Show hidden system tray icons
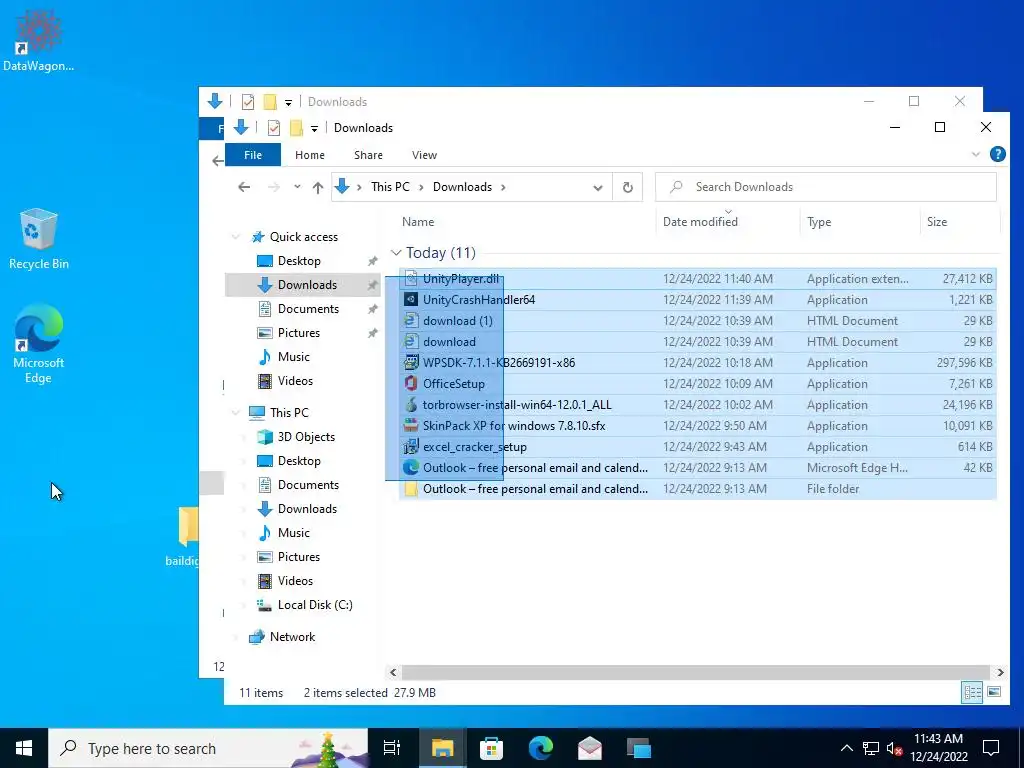This screenshot has height=768, width=1024. pyautogui.click(x=846, y=748)
